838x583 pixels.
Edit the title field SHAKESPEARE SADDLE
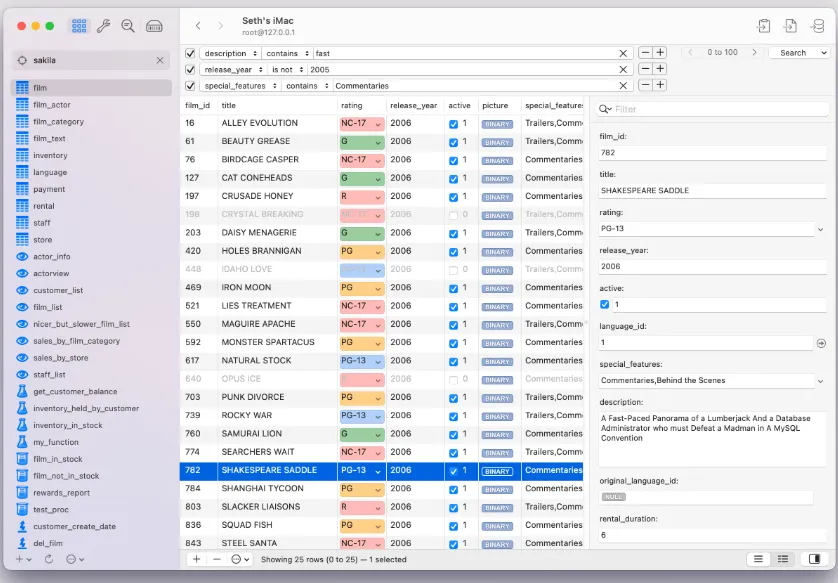click(712, 190)
